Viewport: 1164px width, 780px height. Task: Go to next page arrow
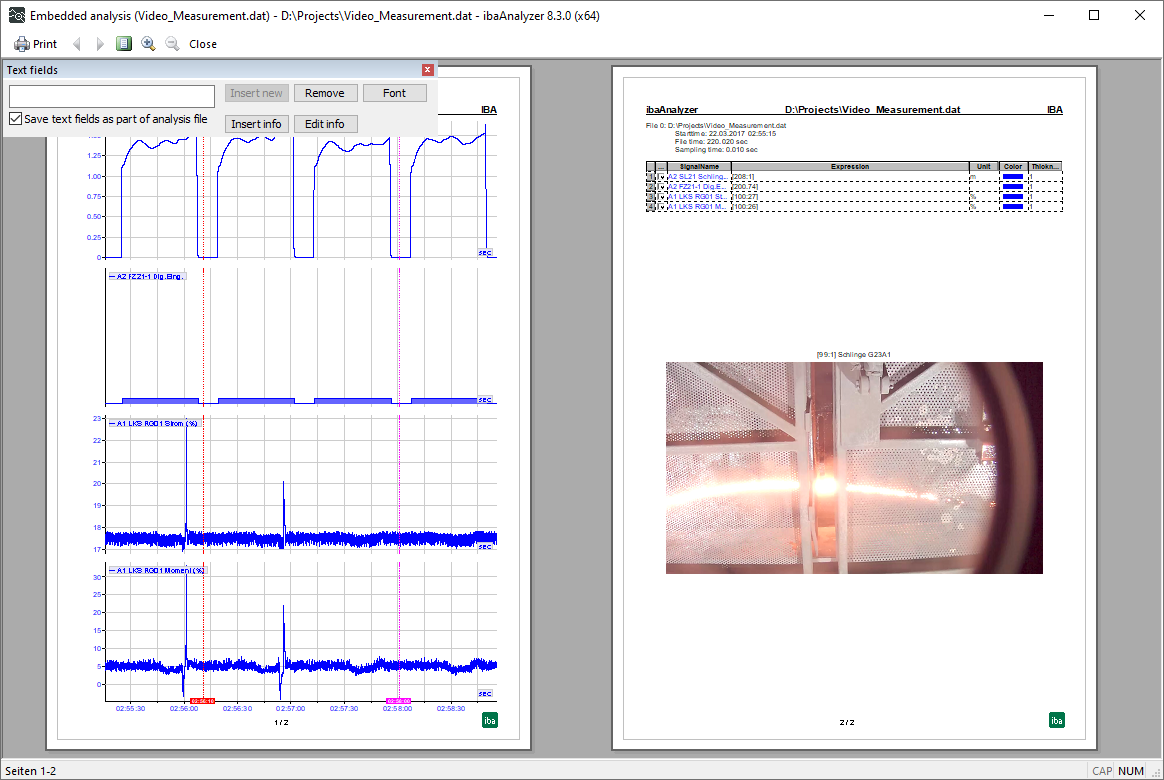(x=100, y=44)
